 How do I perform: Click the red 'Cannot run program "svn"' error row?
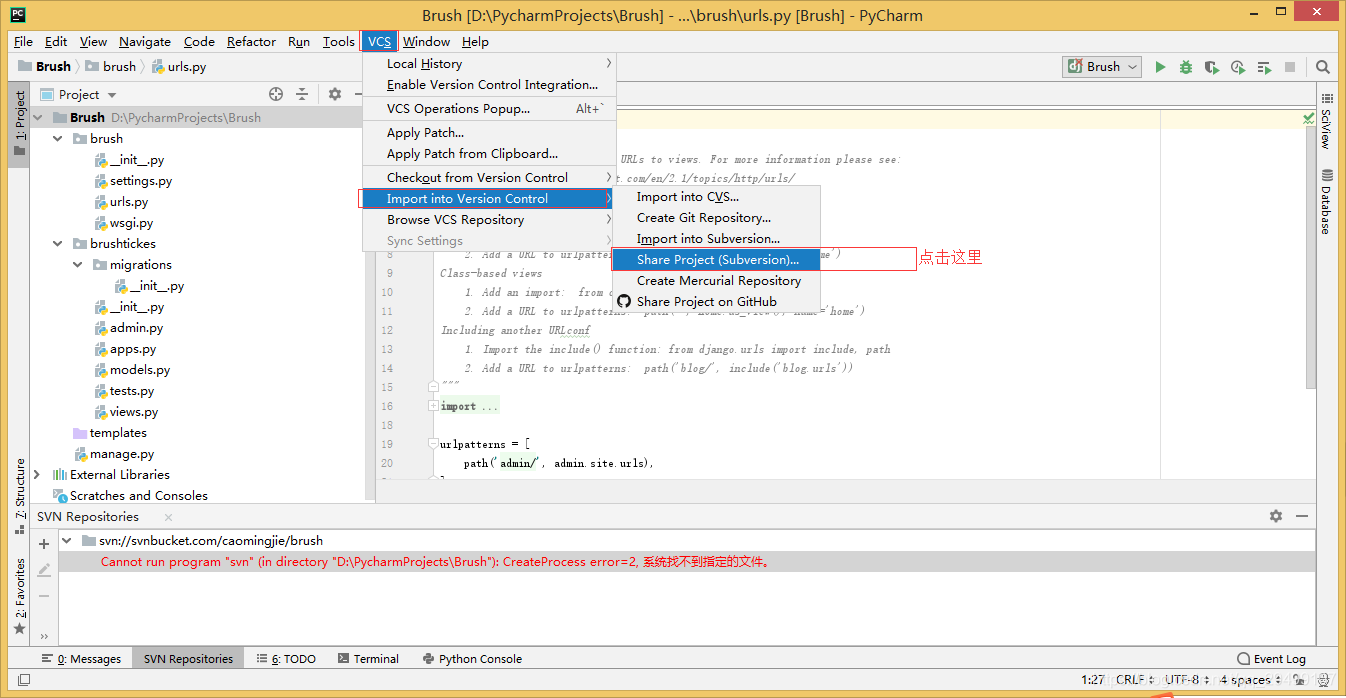(x=687, y=562)
